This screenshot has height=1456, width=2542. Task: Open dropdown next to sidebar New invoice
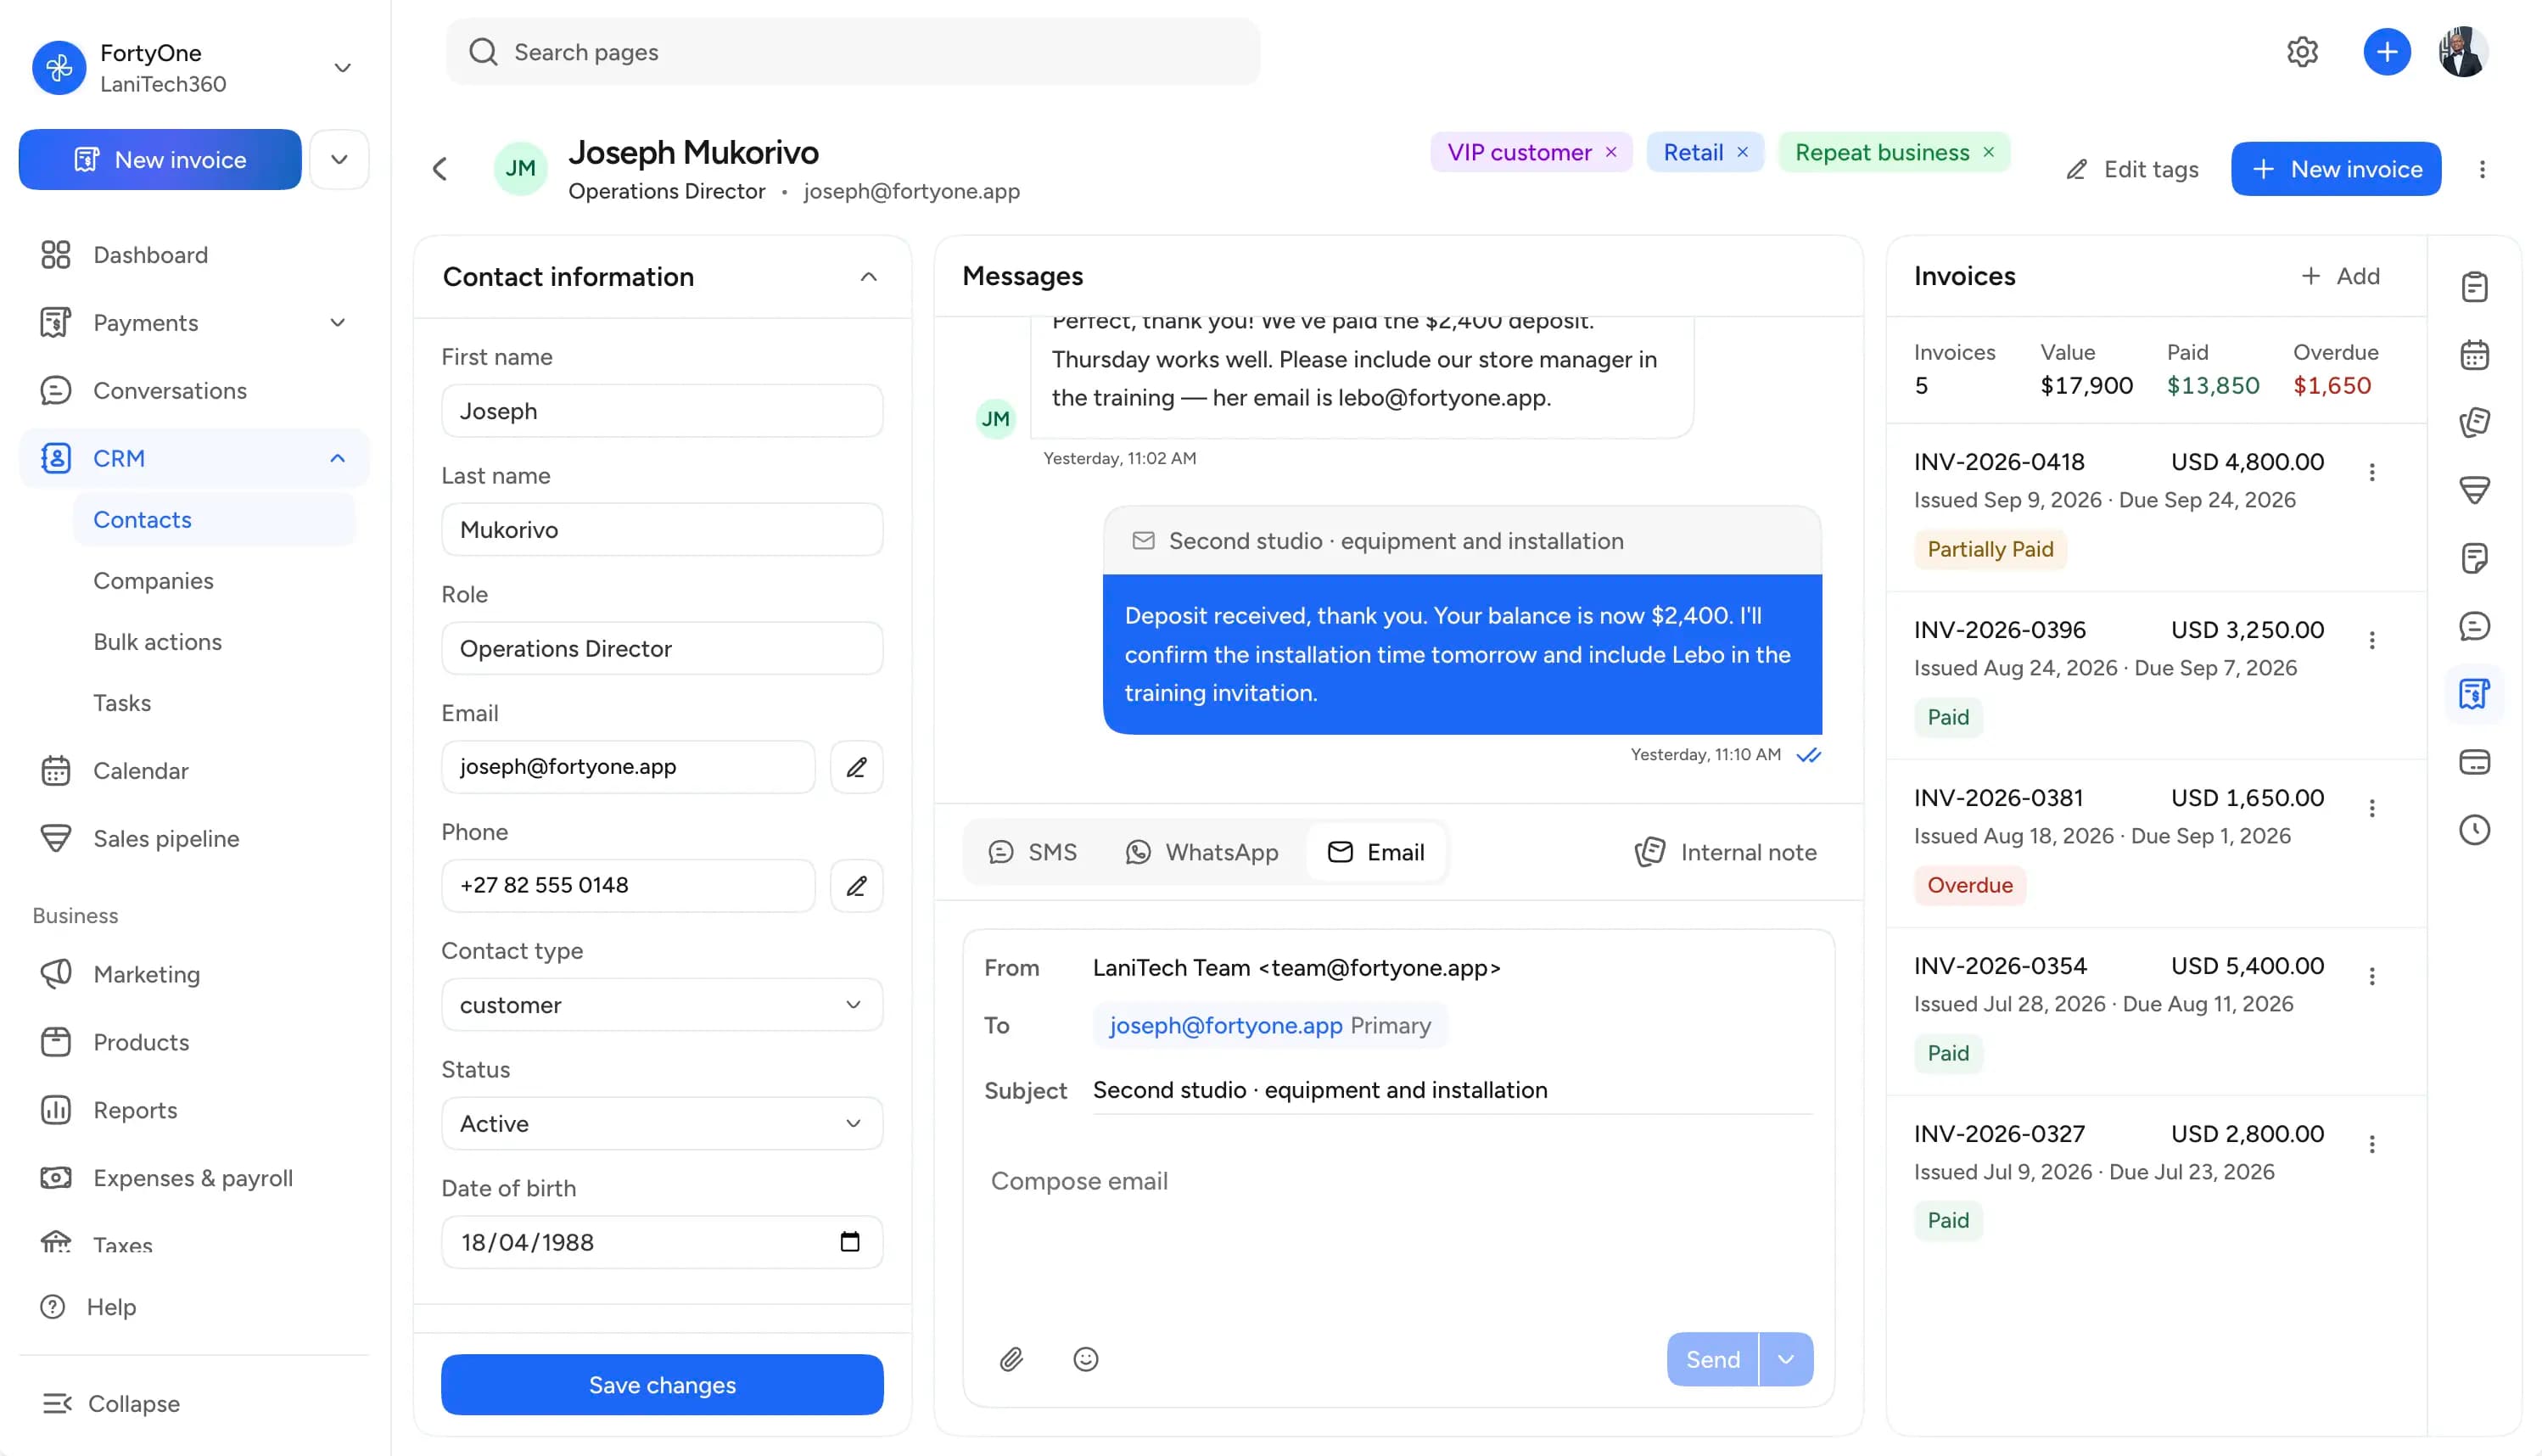tap(339, 160)
